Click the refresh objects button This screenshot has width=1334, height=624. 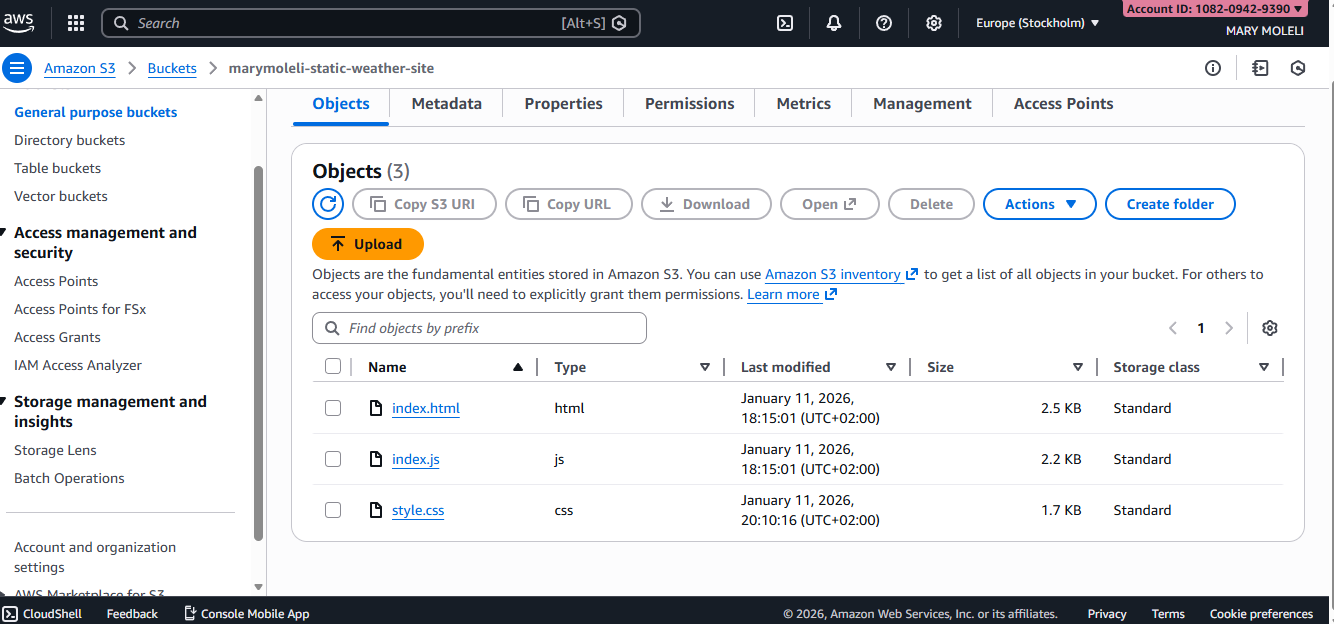(x=328, y=204)
